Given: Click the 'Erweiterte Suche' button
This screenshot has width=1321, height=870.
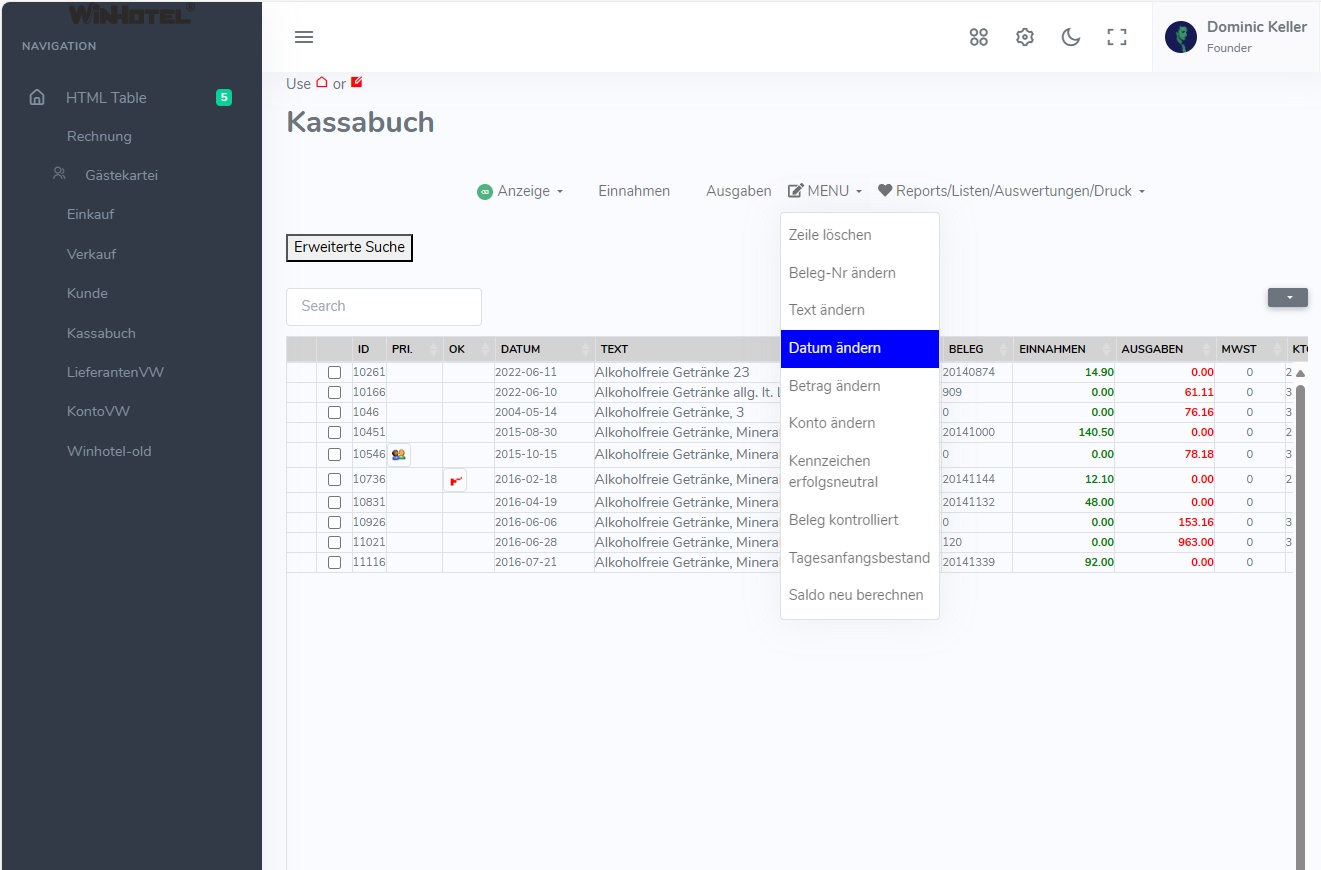Looking at the screenshot, I should 349,247.
